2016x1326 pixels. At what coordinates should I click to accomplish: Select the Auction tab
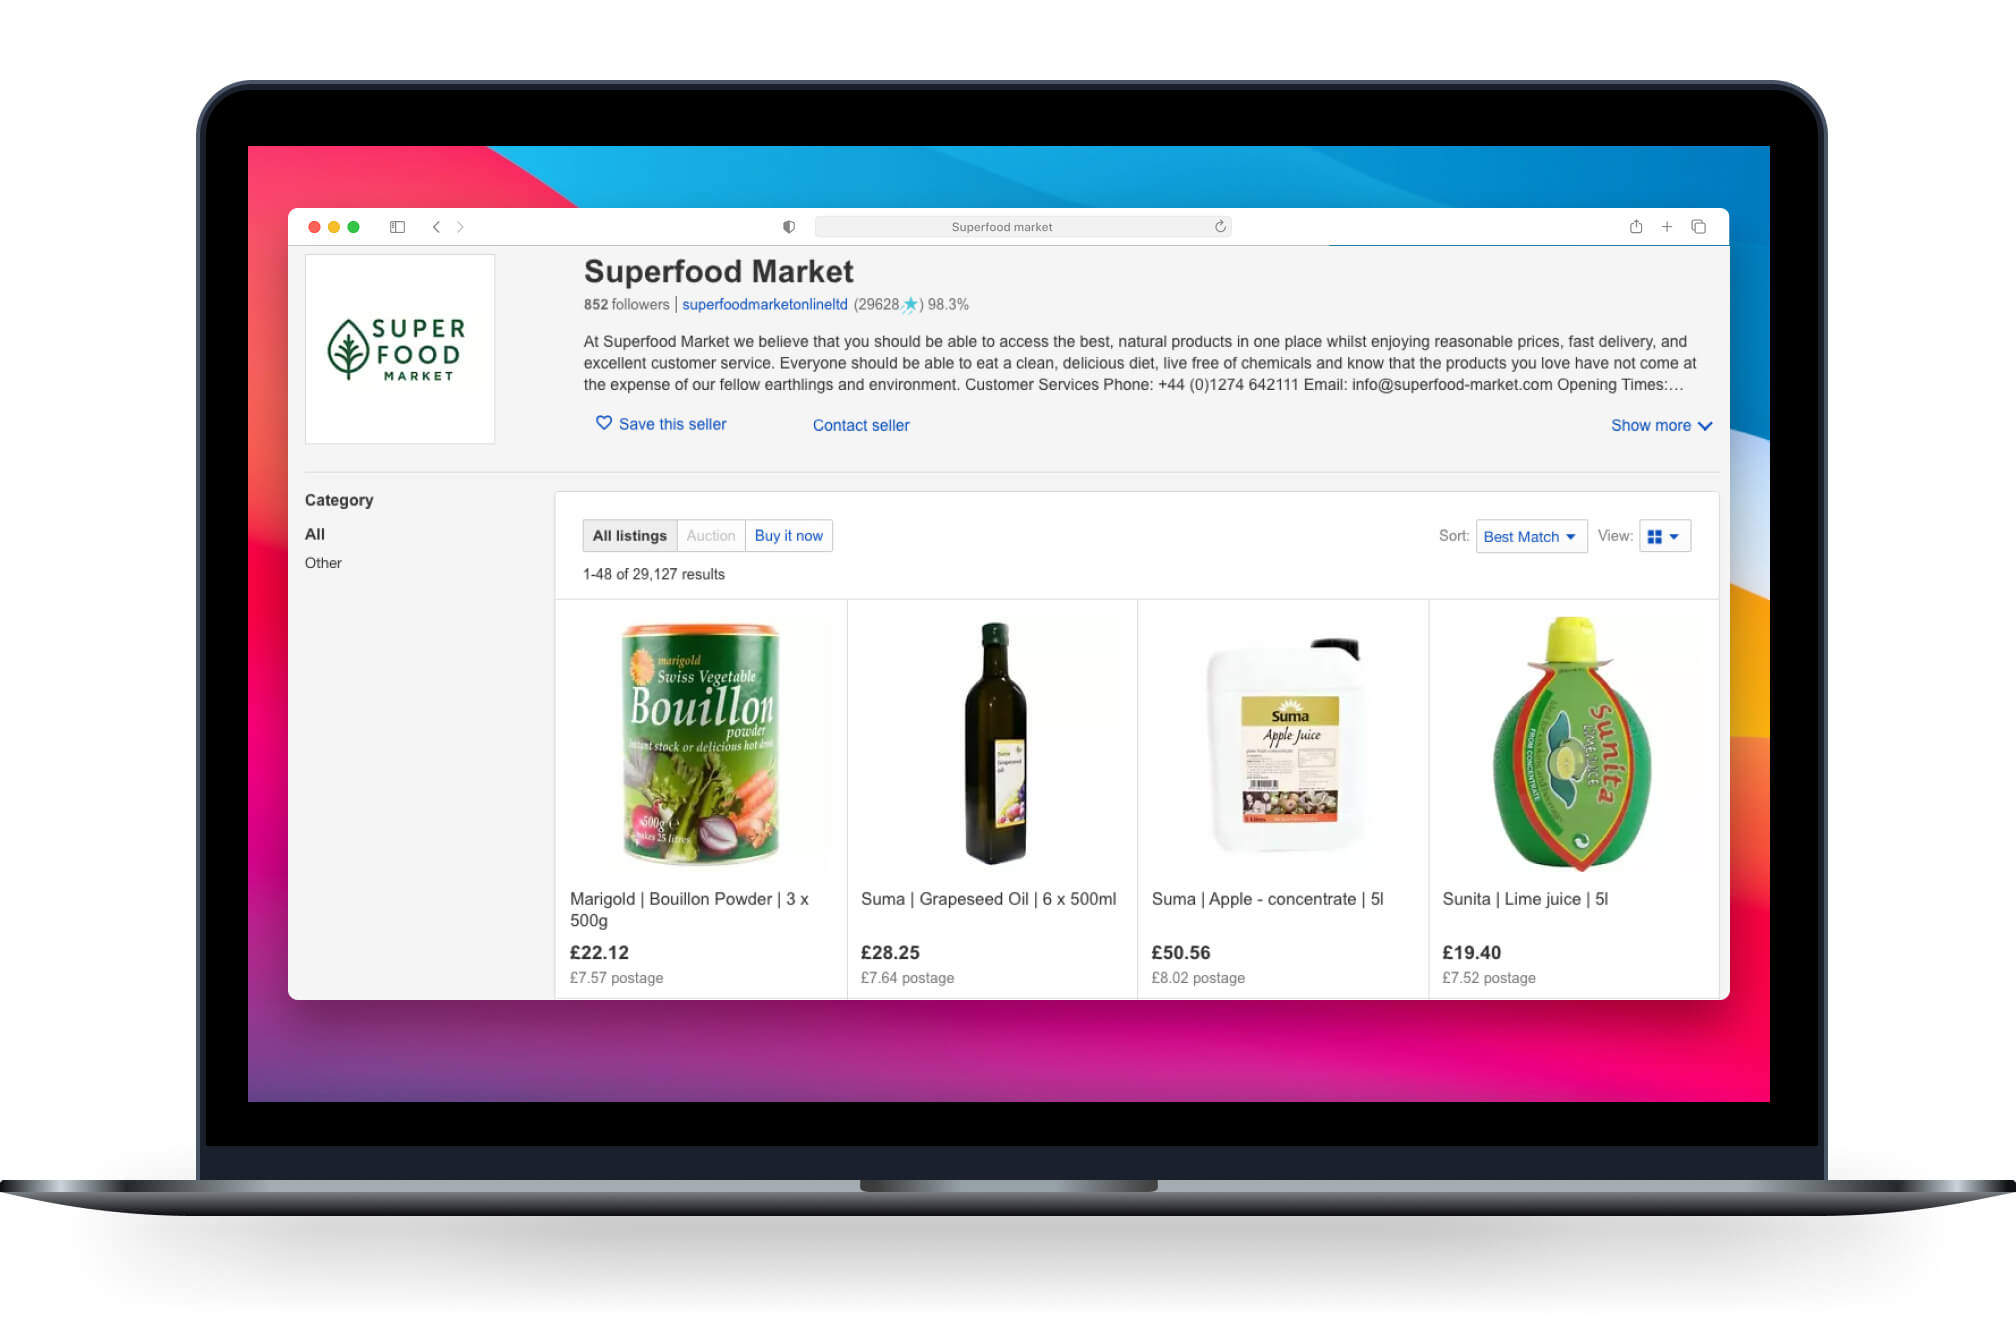[708, 536]
